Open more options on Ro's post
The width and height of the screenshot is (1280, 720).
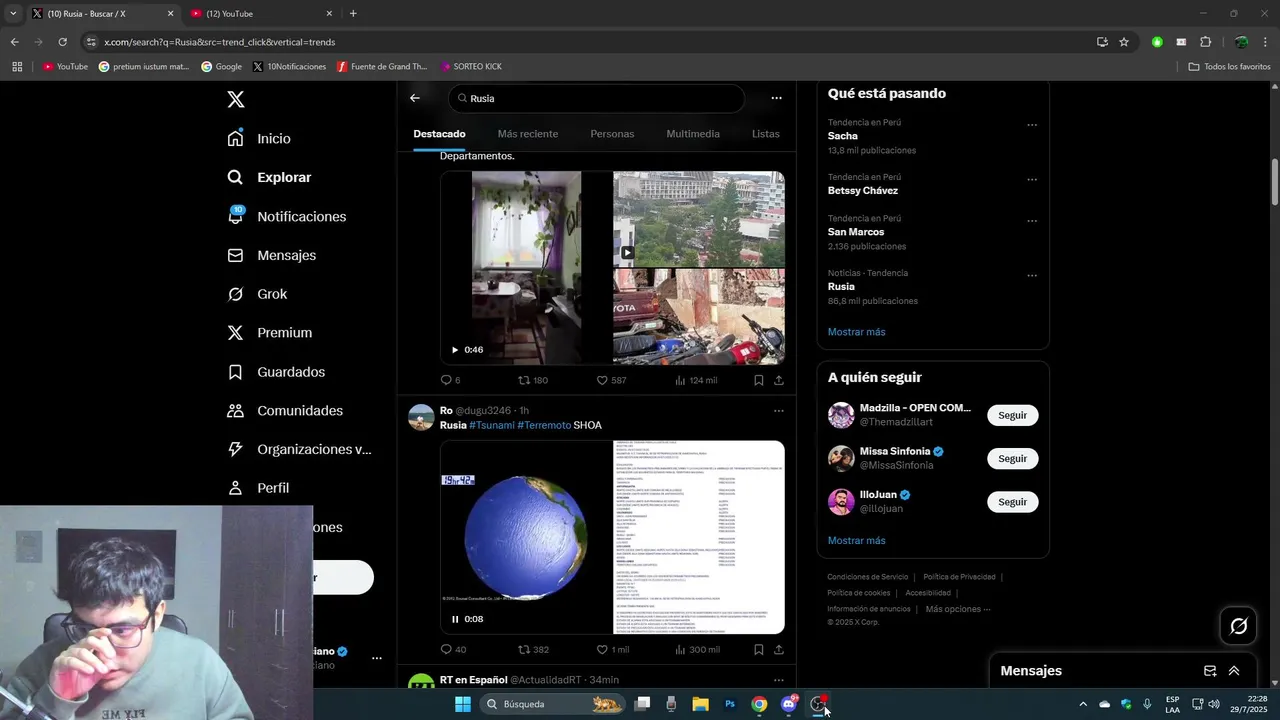click(779, 411)
